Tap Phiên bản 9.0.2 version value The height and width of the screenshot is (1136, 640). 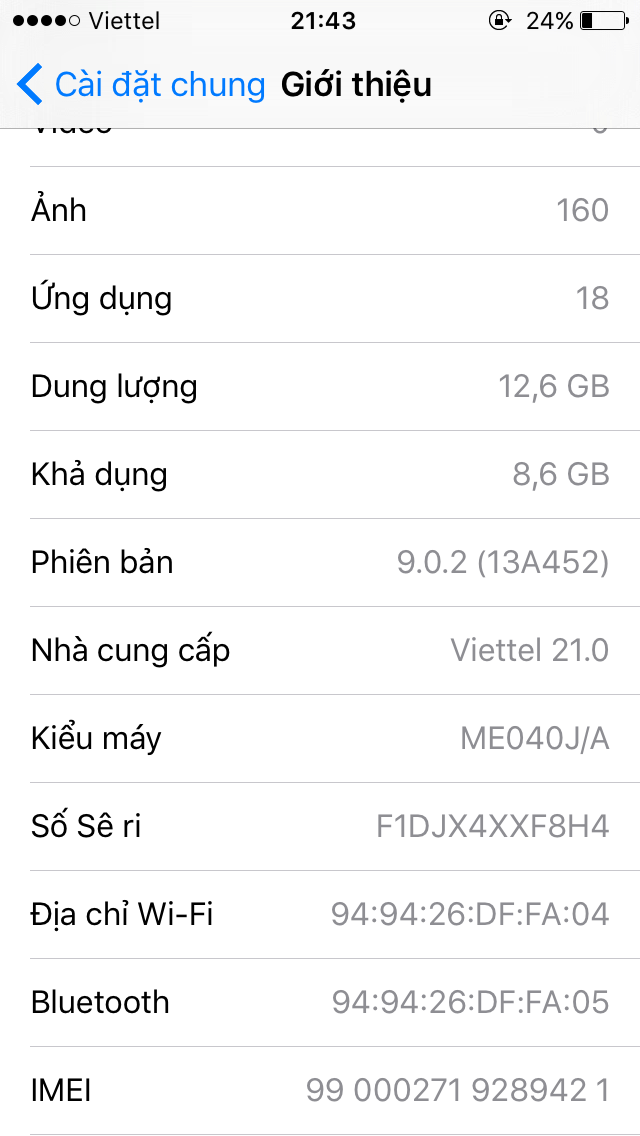click(x=502, y=562)
